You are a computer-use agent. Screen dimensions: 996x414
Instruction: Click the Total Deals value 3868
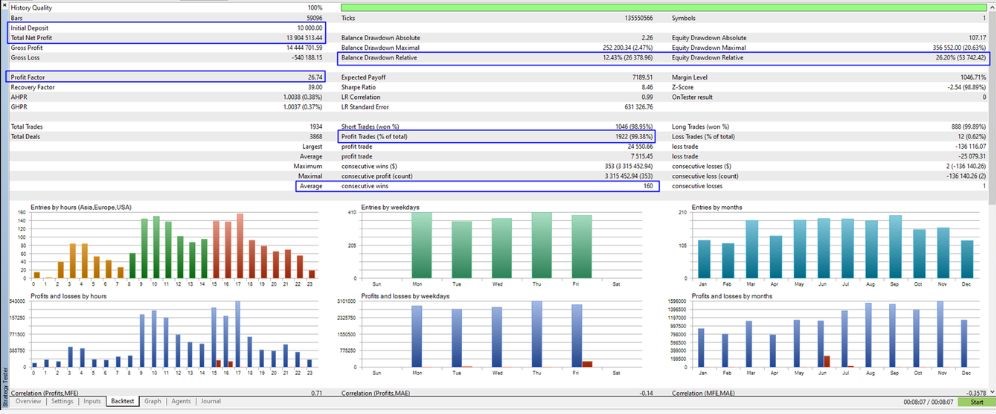316,137
